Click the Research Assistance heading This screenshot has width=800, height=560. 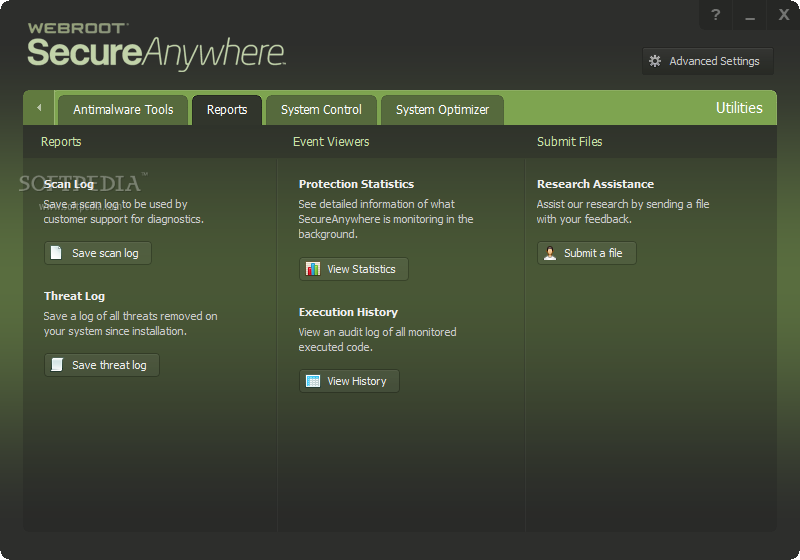click(x=595, y=184)
